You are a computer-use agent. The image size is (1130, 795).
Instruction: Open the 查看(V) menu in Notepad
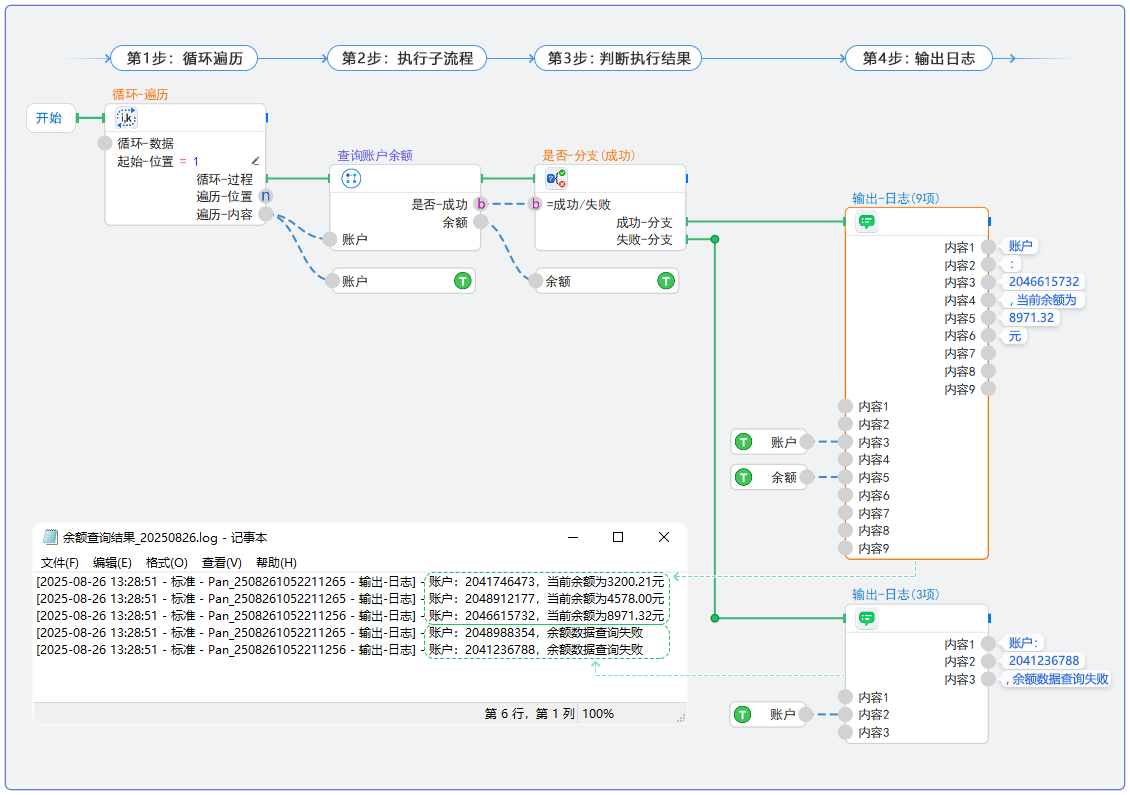[221, 563]
